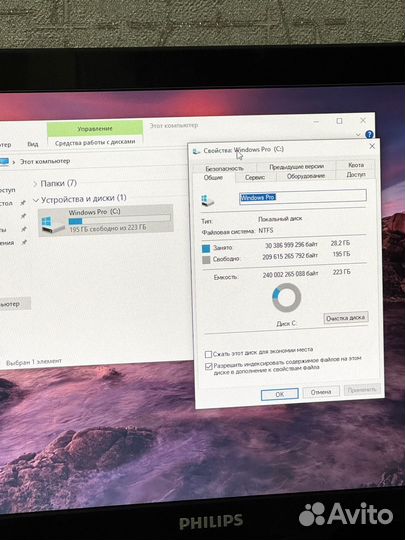Open the Доступ tab
Screen dimensions: 405x540
[356, 174]
